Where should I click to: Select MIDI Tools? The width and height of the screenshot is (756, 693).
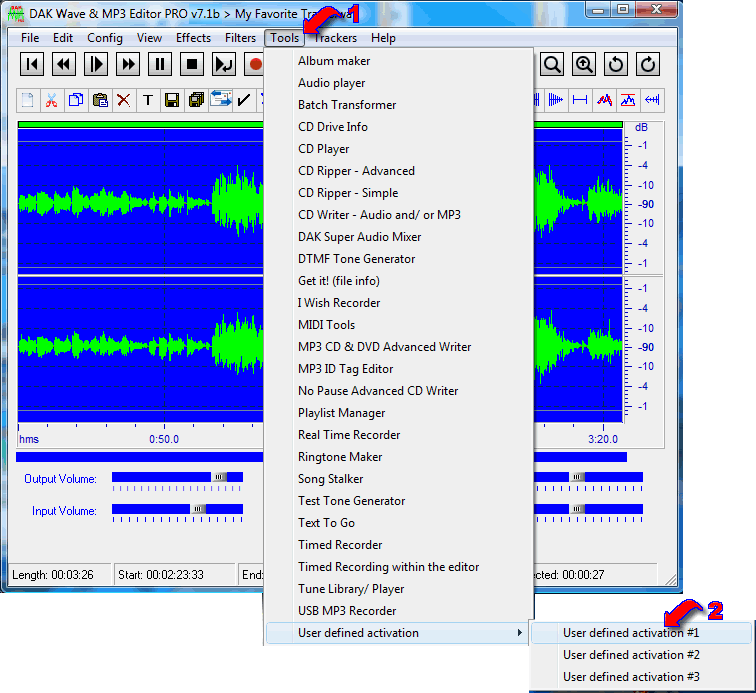[x=400, y=325]
